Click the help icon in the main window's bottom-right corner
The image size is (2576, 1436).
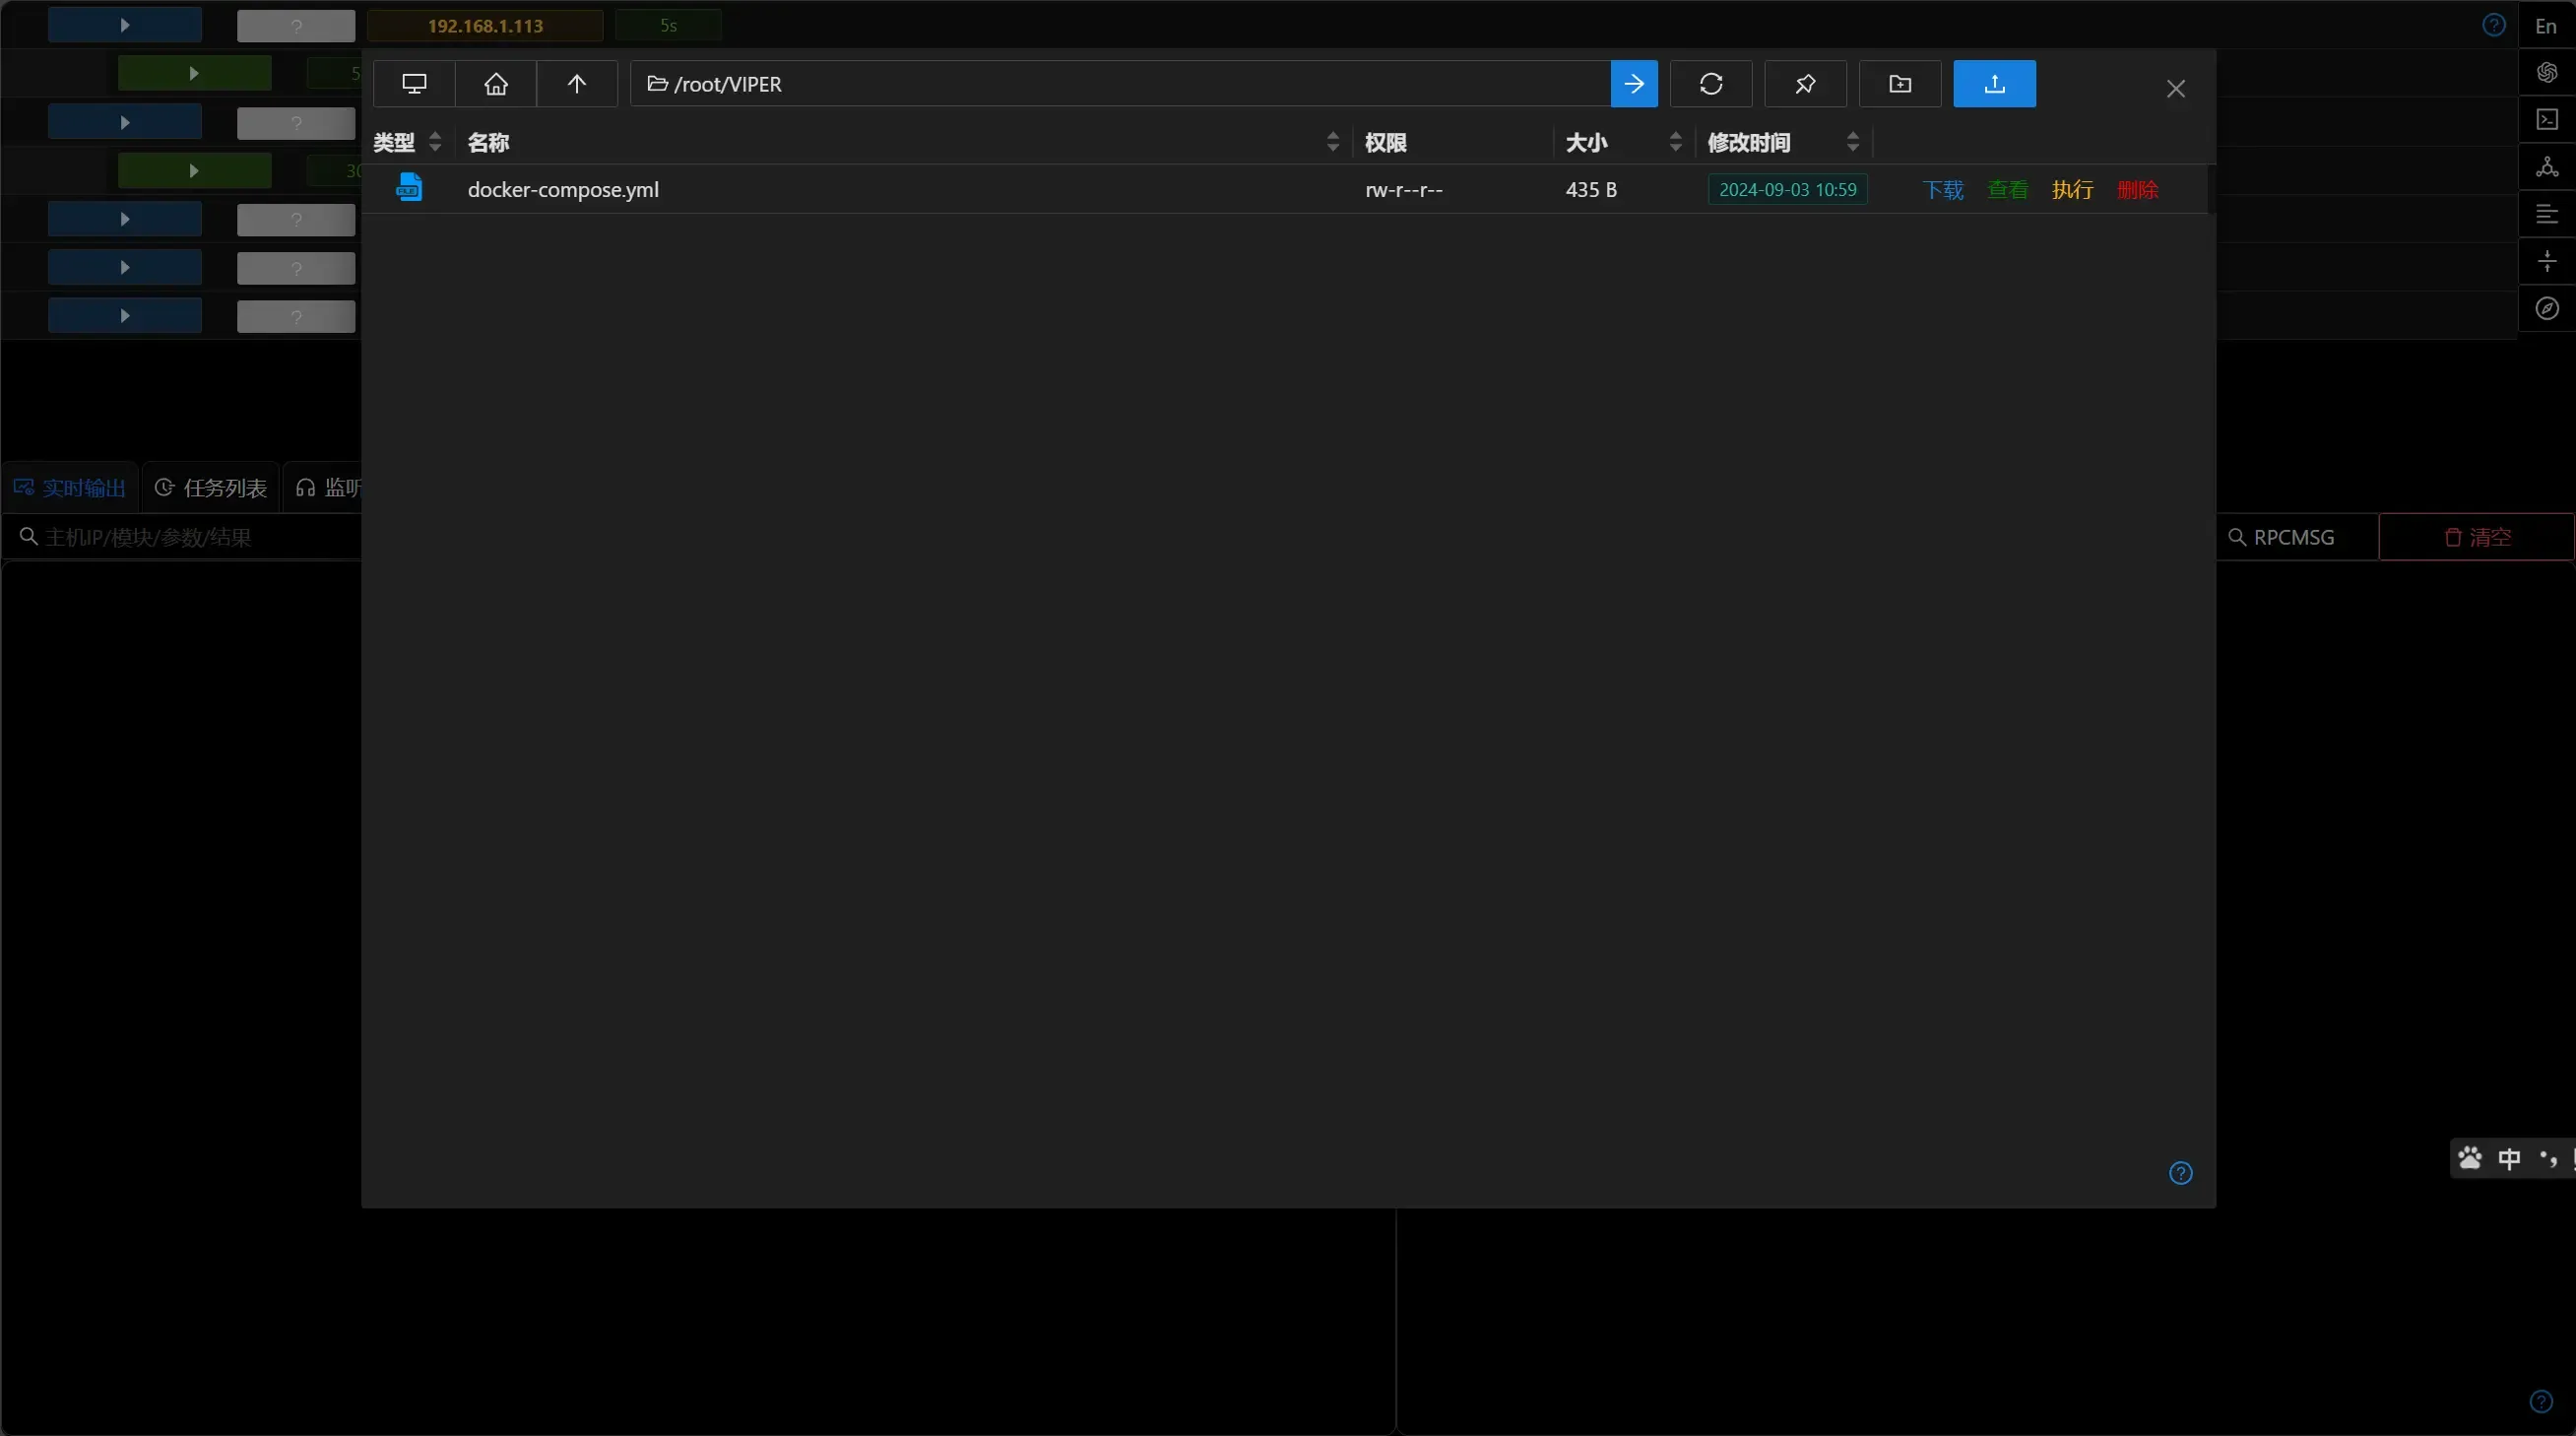point(2541,1401)
